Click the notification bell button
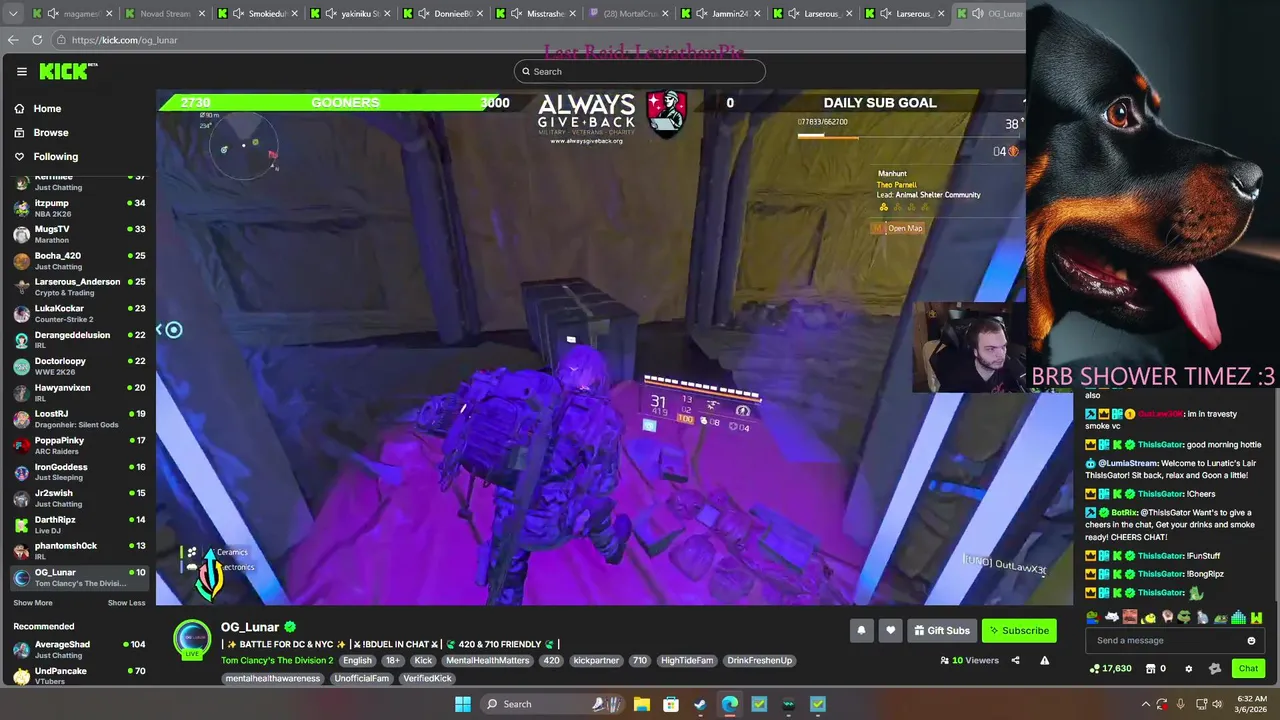 (861, 630)
